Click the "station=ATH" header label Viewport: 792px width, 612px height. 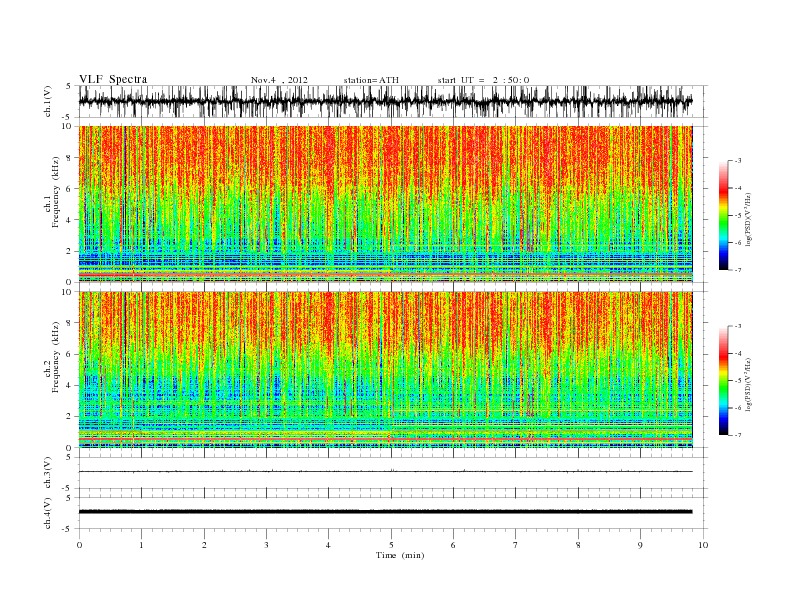[371, 80]
